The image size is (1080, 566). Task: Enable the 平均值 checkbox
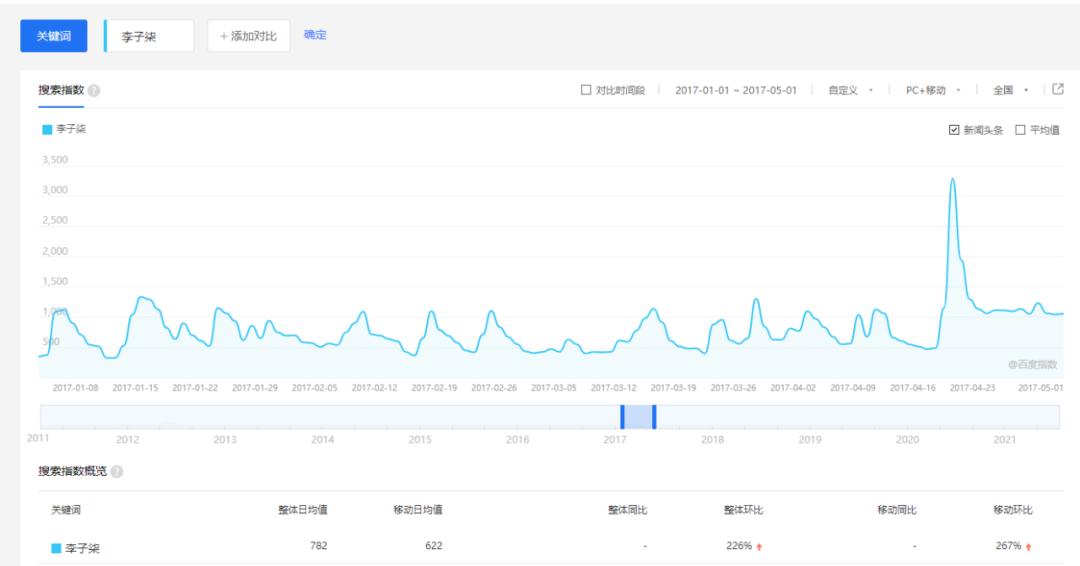pos(1020,129)
